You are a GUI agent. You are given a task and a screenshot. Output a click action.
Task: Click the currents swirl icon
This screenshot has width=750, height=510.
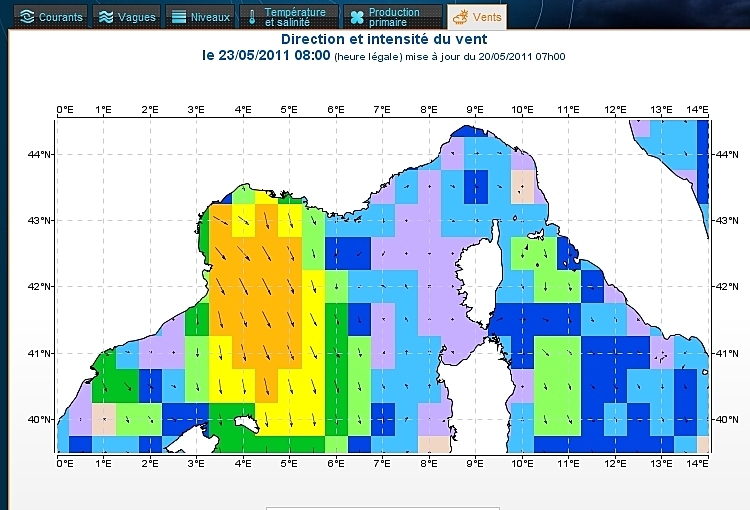[x=27, y=17]
